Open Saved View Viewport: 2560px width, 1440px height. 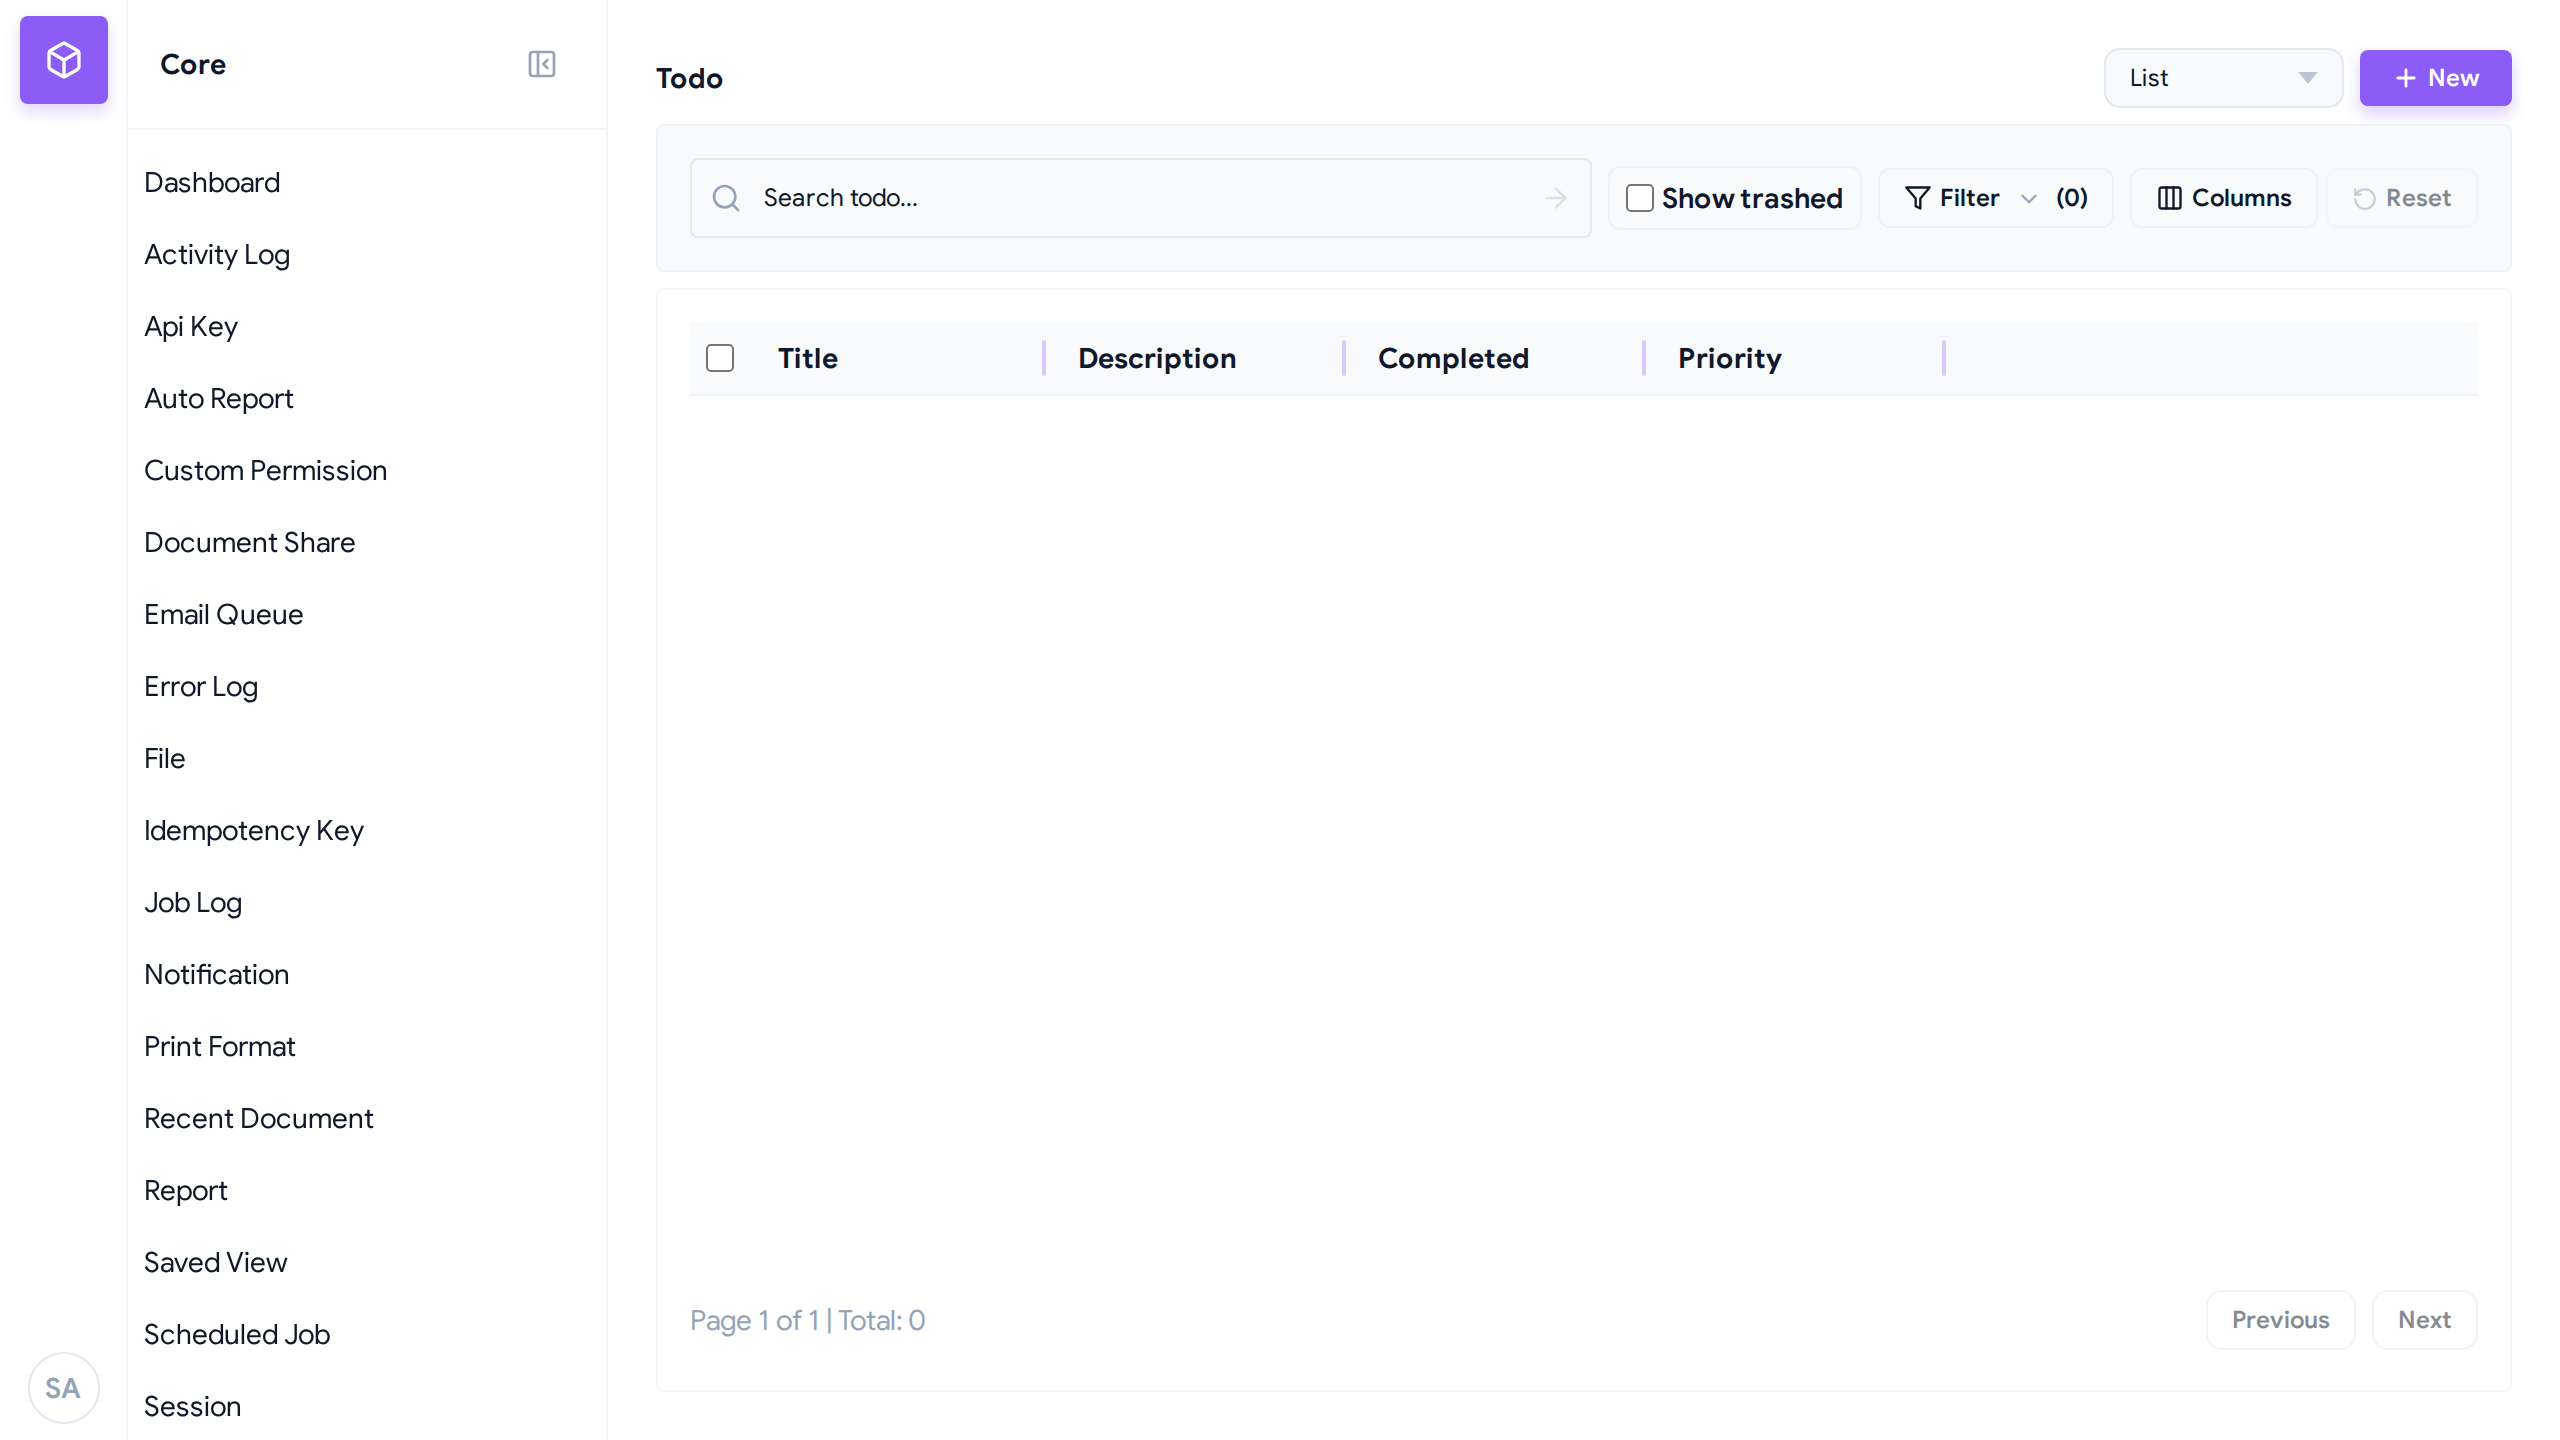pyautogui.click(x=216, y=1262)
